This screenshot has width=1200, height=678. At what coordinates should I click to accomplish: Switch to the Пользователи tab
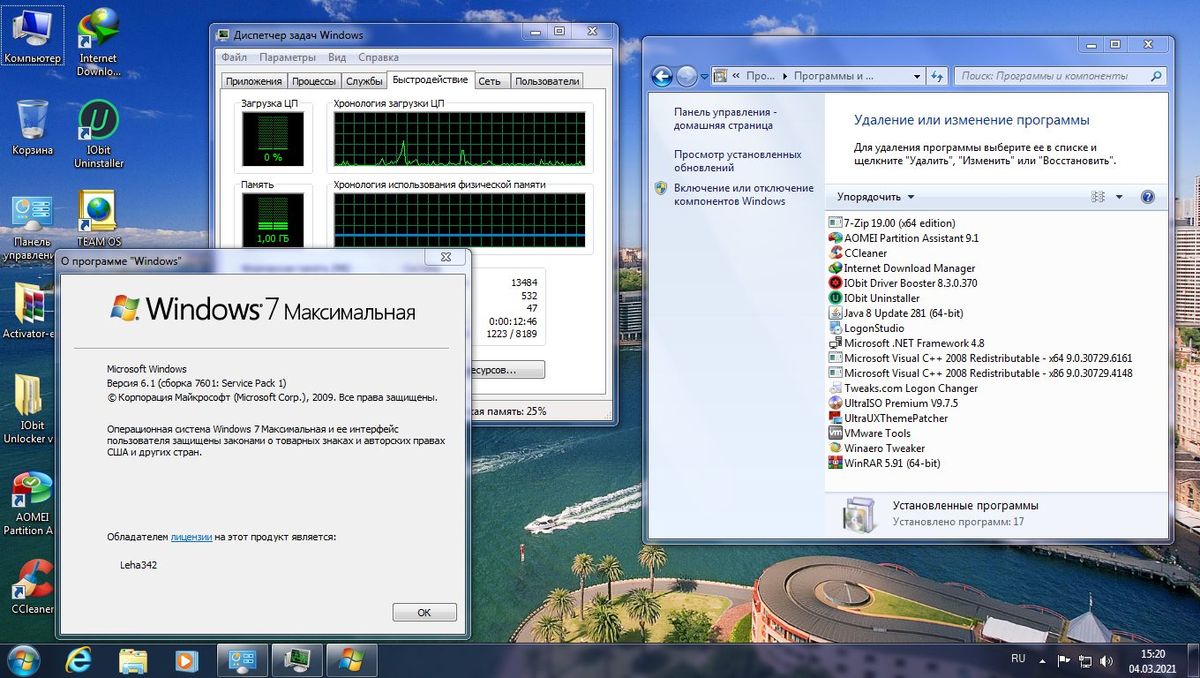point(547,82)
